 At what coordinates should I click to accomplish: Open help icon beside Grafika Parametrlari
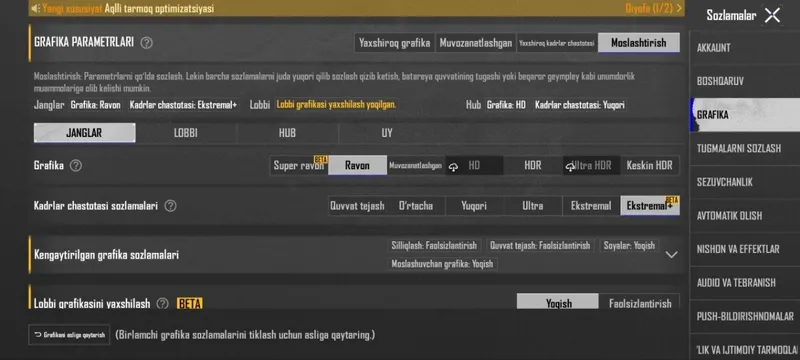146,43
